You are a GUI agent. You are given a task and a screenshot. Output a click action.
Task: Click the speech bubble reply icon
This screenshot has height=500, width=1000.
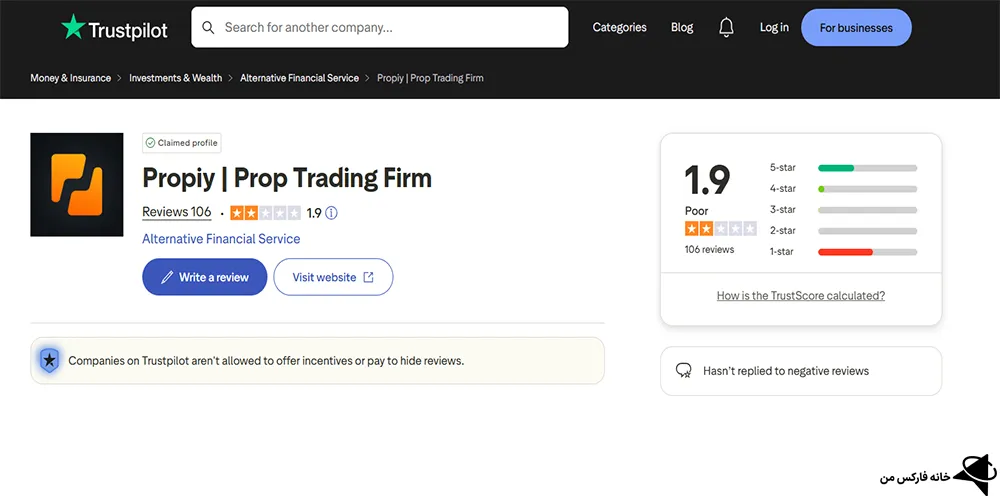pyautogui.click(x=684, y=371)
